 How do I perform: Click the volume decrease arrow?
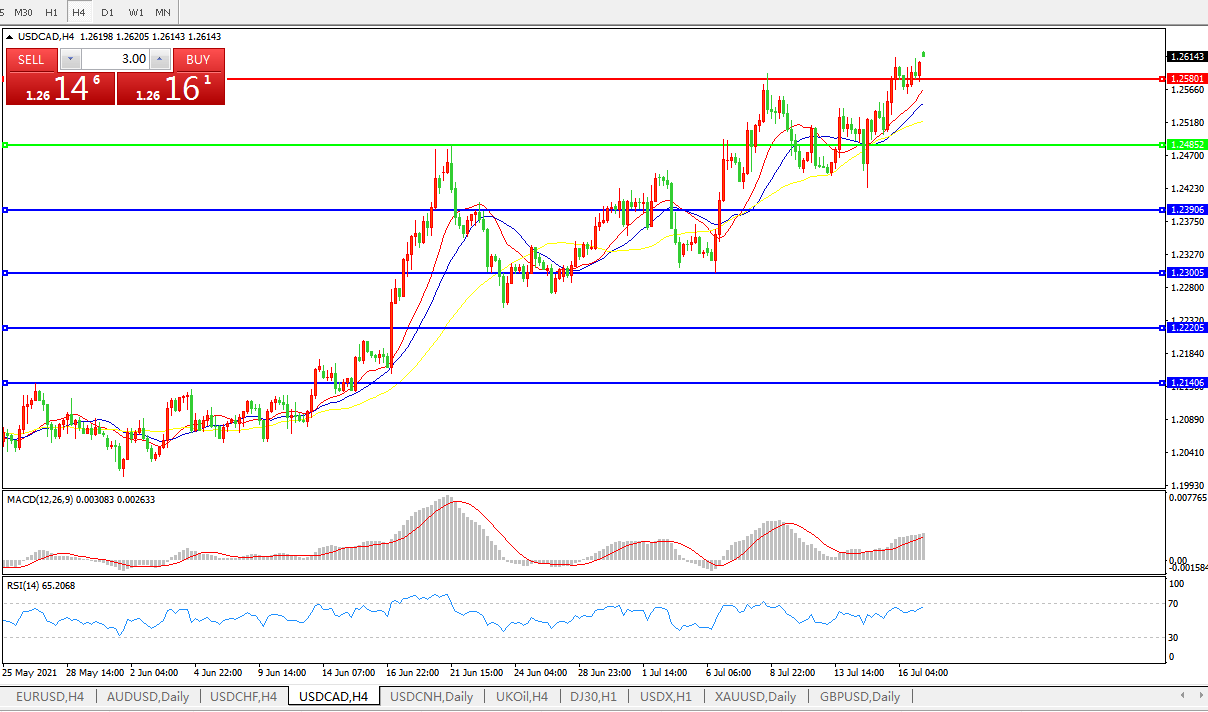(68, 59)
